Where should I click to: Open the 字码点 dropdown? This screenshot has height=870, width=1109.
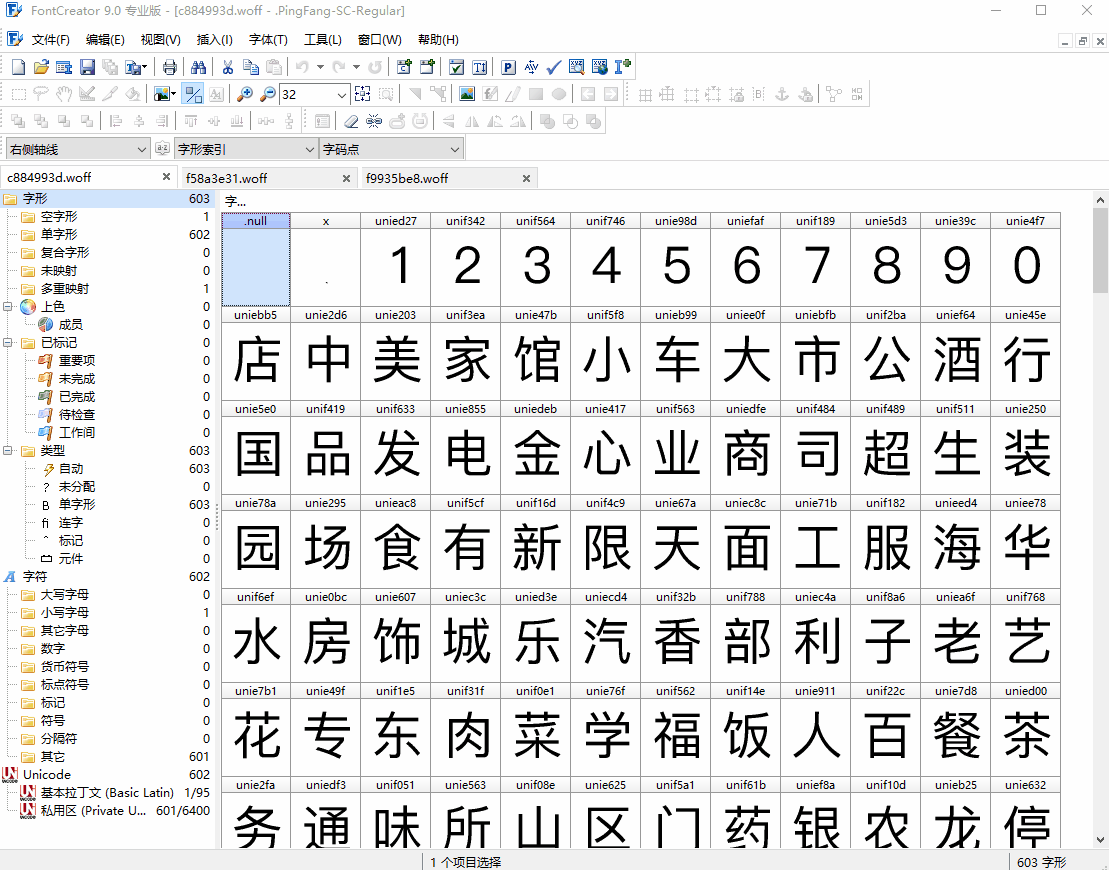(x=391, y=149)
